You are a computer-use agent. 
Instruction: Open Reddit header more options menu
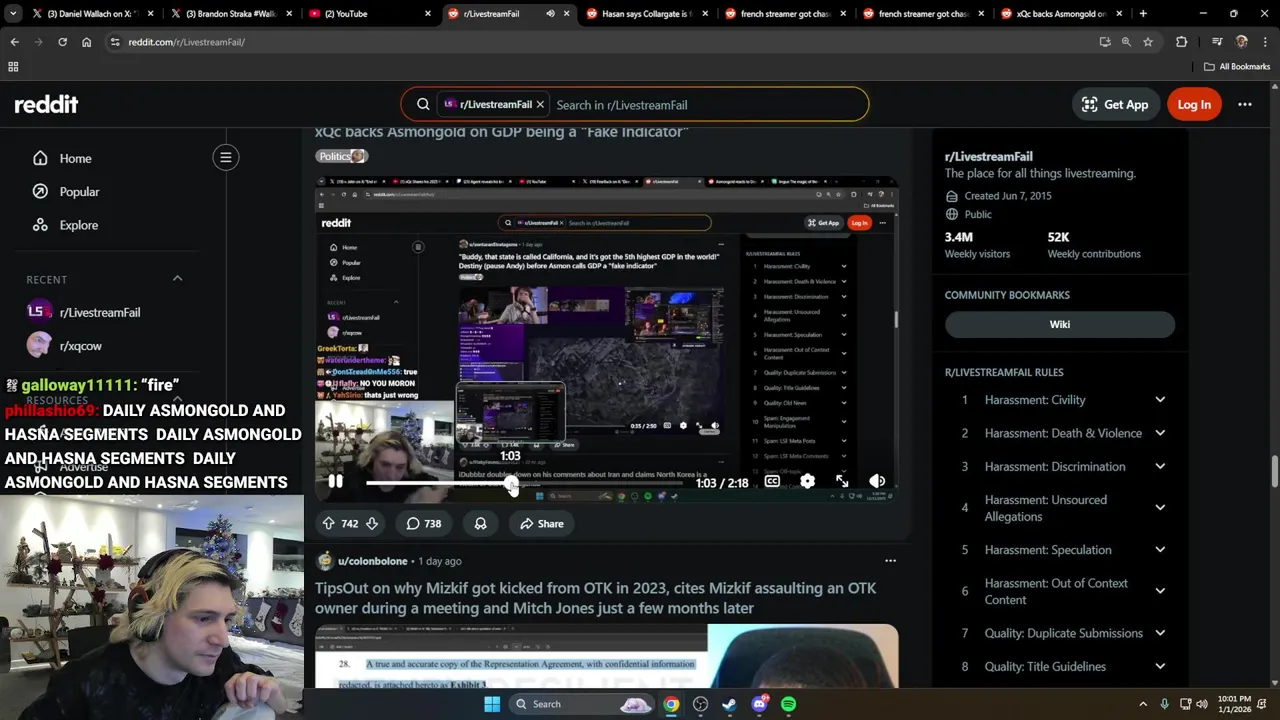point(1245,104)
